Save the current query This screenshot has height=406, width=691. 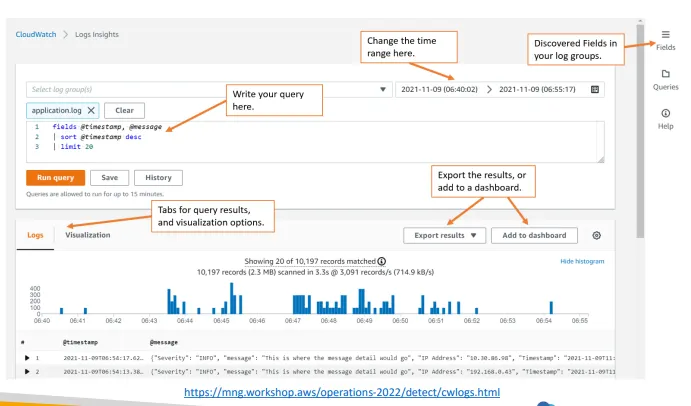pos(110,178)
